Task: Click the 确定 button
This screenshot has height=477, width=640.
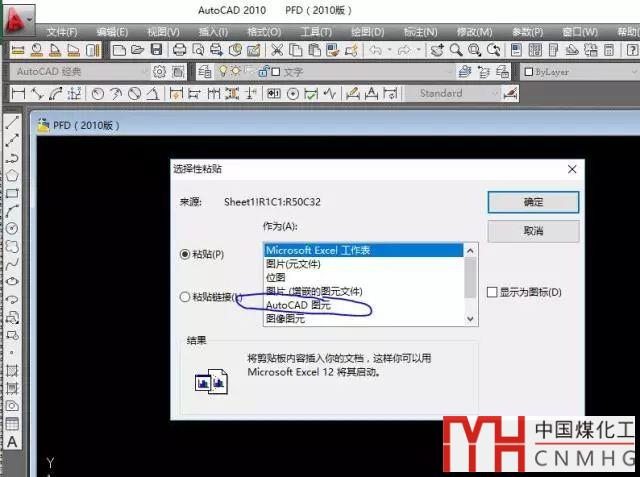Action: click(533, 202)
